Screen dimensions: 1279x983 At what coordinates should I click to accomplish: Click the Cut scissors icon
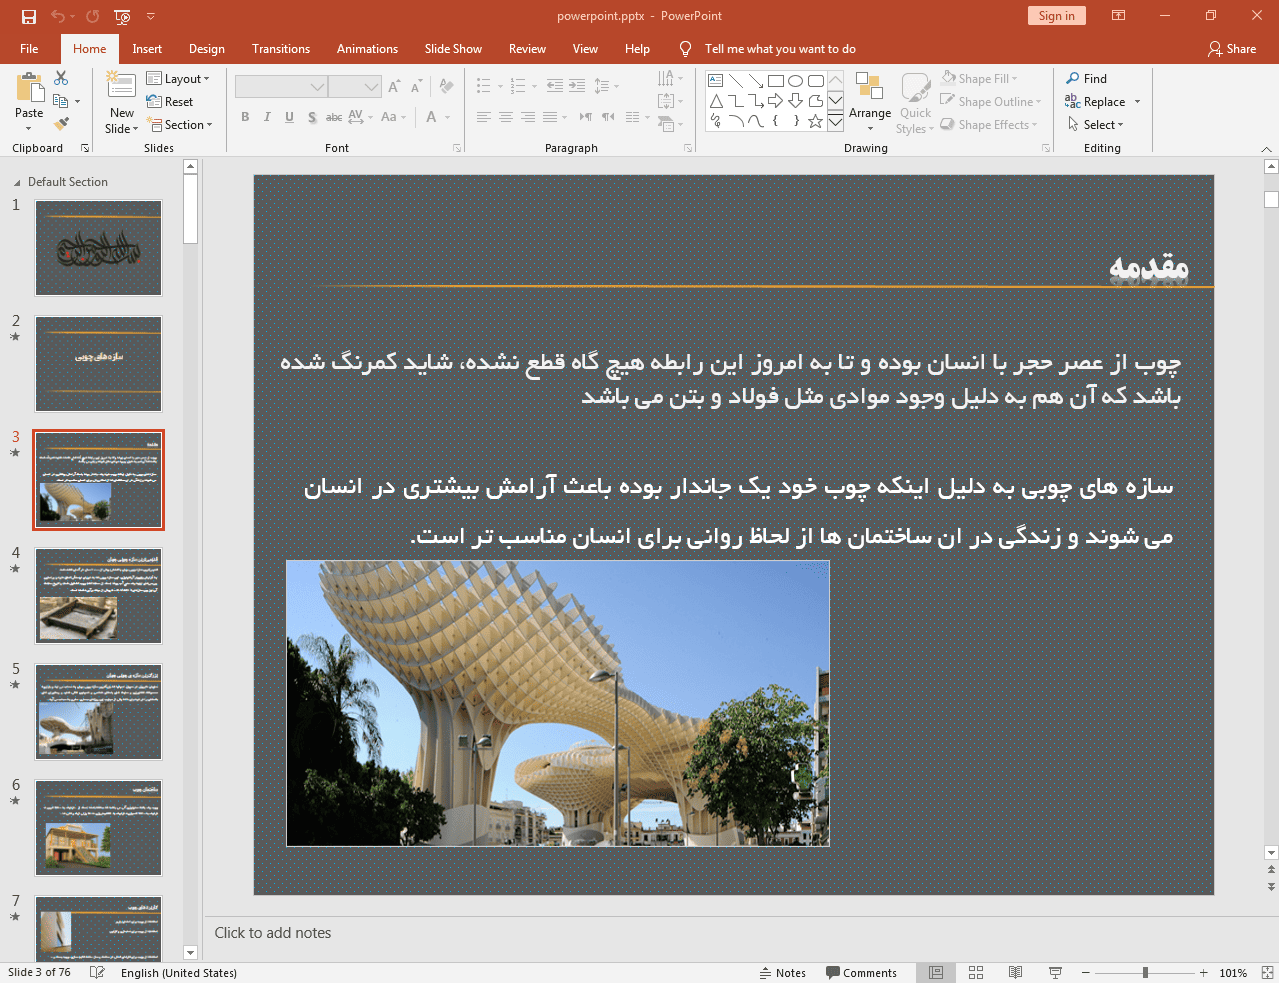[x=61, y=78]
